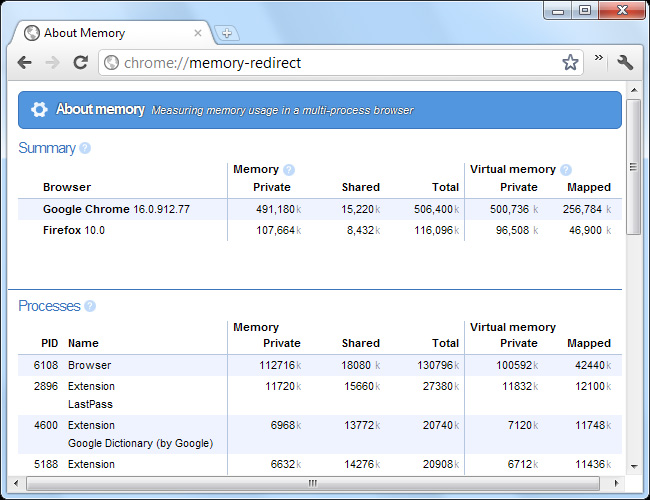Go back with the browser back arrow

pyautogui.click(x=25, y=63)
